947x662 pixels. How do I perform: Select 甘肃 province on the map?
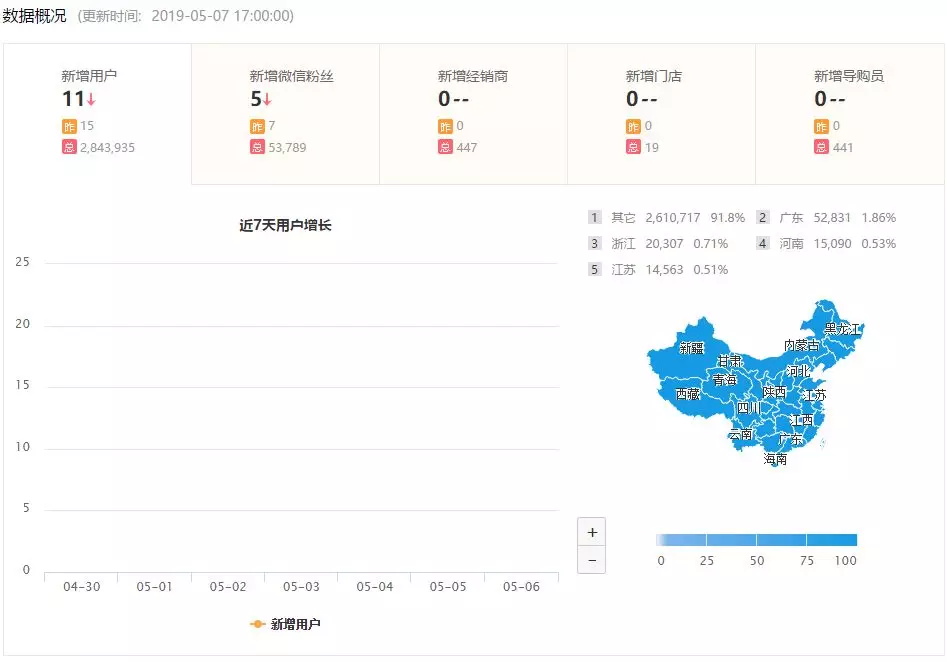click(730, 361)
